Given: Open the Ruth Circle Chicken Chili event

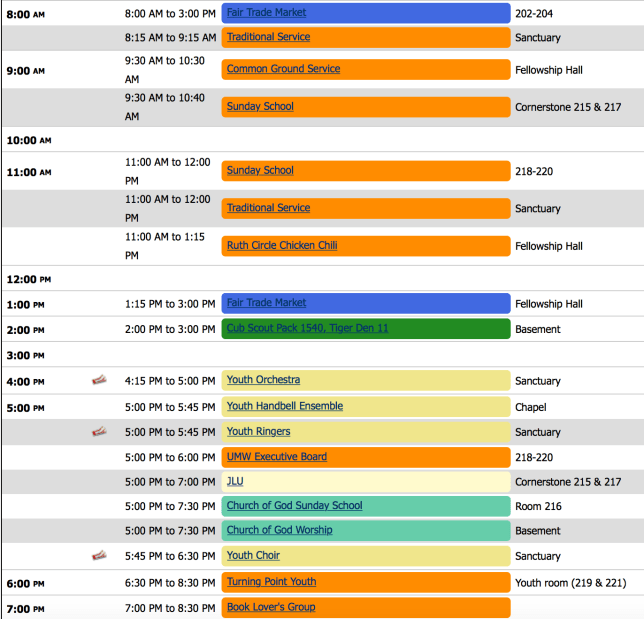Looking at the screenshot, I should [x=282, y=245].
